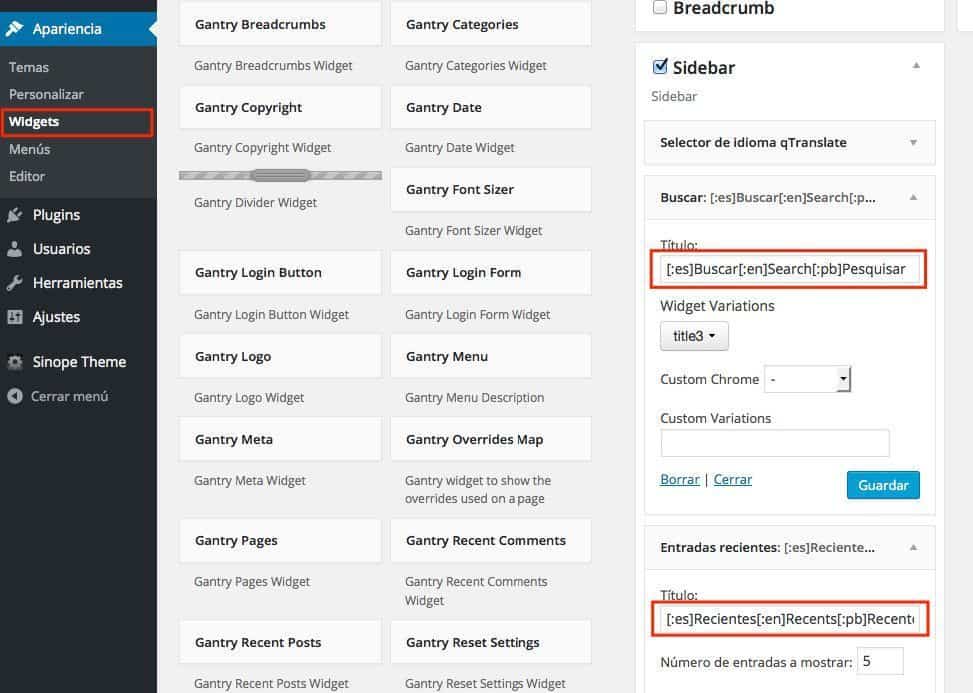Open the Menús submenu item
The height and width of the screenshot is (693, 973).
pyautogui.click(x=30, y=149)
